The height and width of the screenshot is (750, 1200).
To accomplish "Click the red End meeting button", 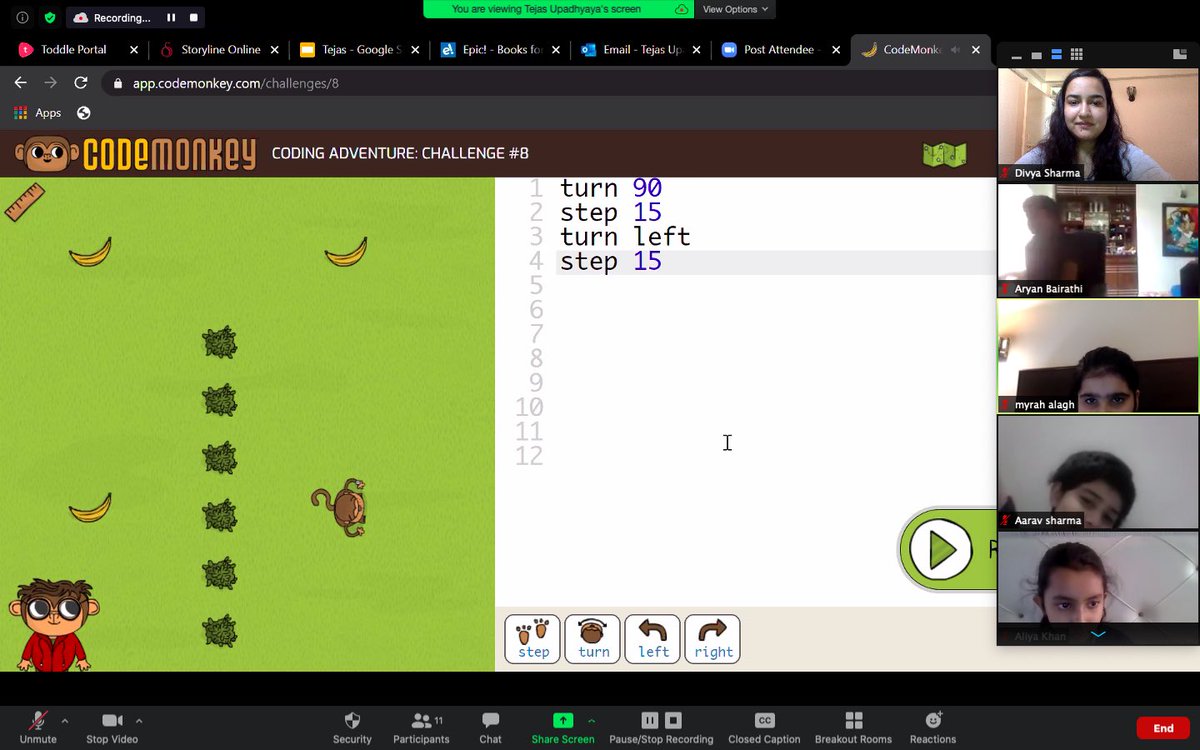I will pyautogui.click(x=1163, y=728).
